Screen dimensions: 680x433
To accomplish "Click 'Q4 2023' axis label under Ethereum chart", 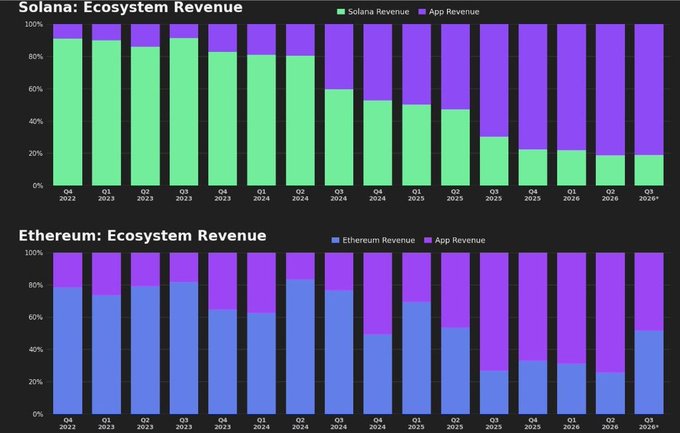I will 222,424.
